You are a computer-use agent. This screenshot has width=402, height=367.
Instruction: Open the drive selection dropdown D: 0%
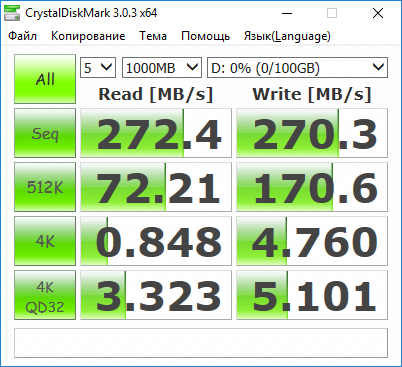[297, 68]
